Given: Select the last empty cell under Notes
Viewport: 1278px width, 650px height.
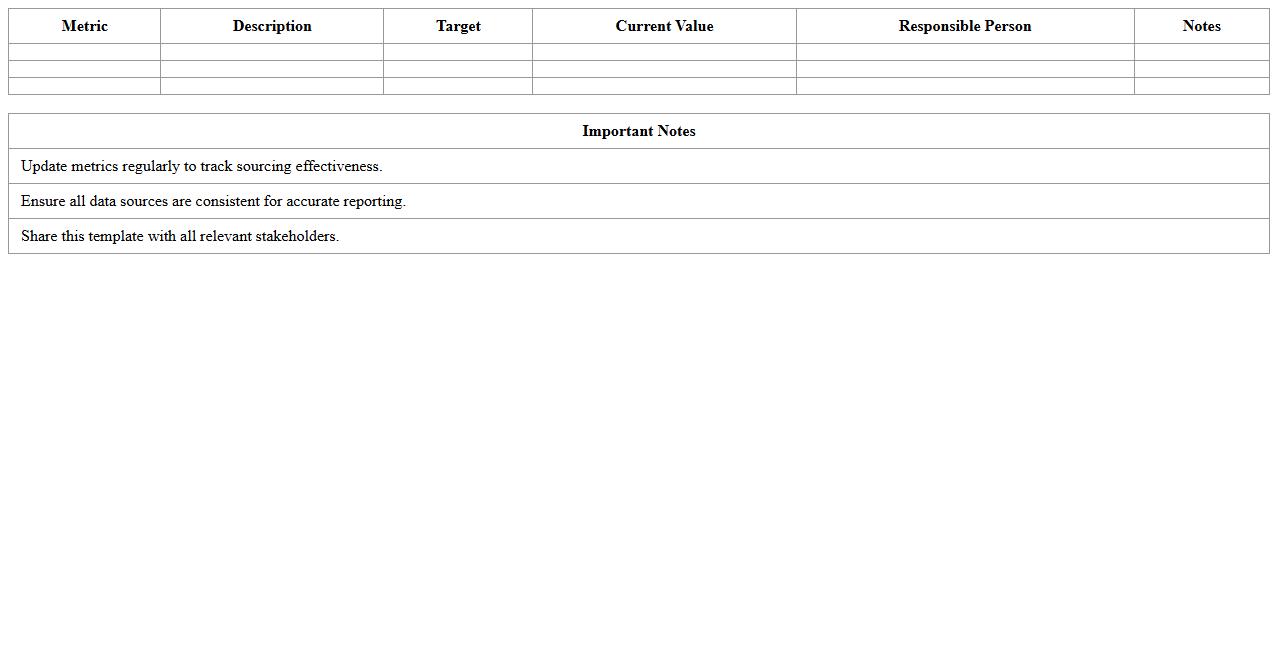Looking at the screenshot, I should (x=1201, y=86).
